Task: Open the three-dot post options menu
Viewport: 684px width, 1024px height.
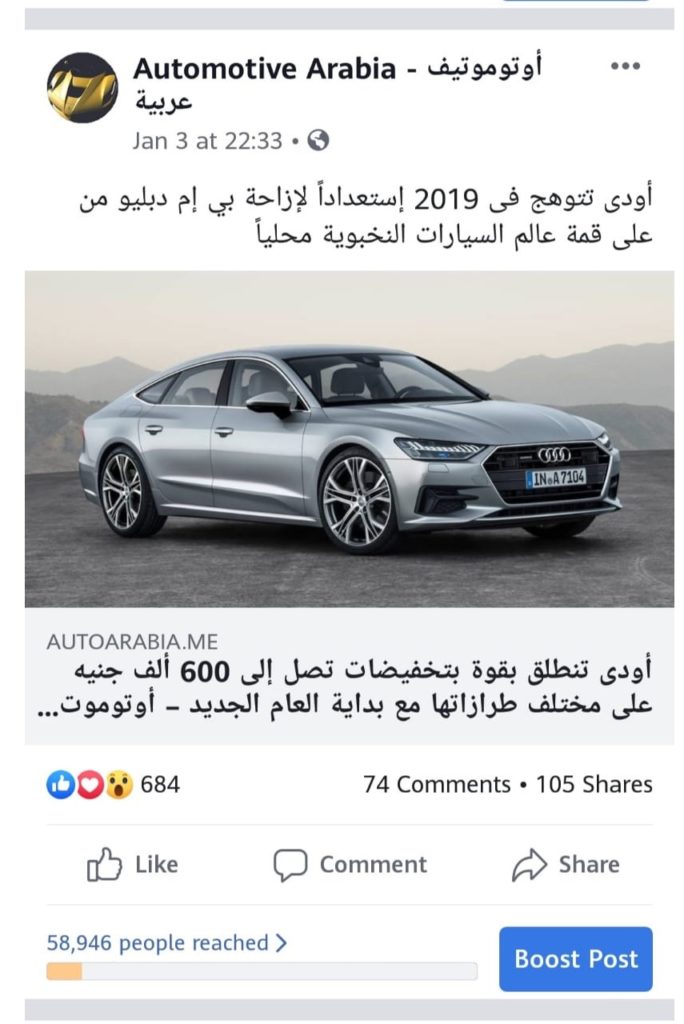Action: click(x=625, y=66)
